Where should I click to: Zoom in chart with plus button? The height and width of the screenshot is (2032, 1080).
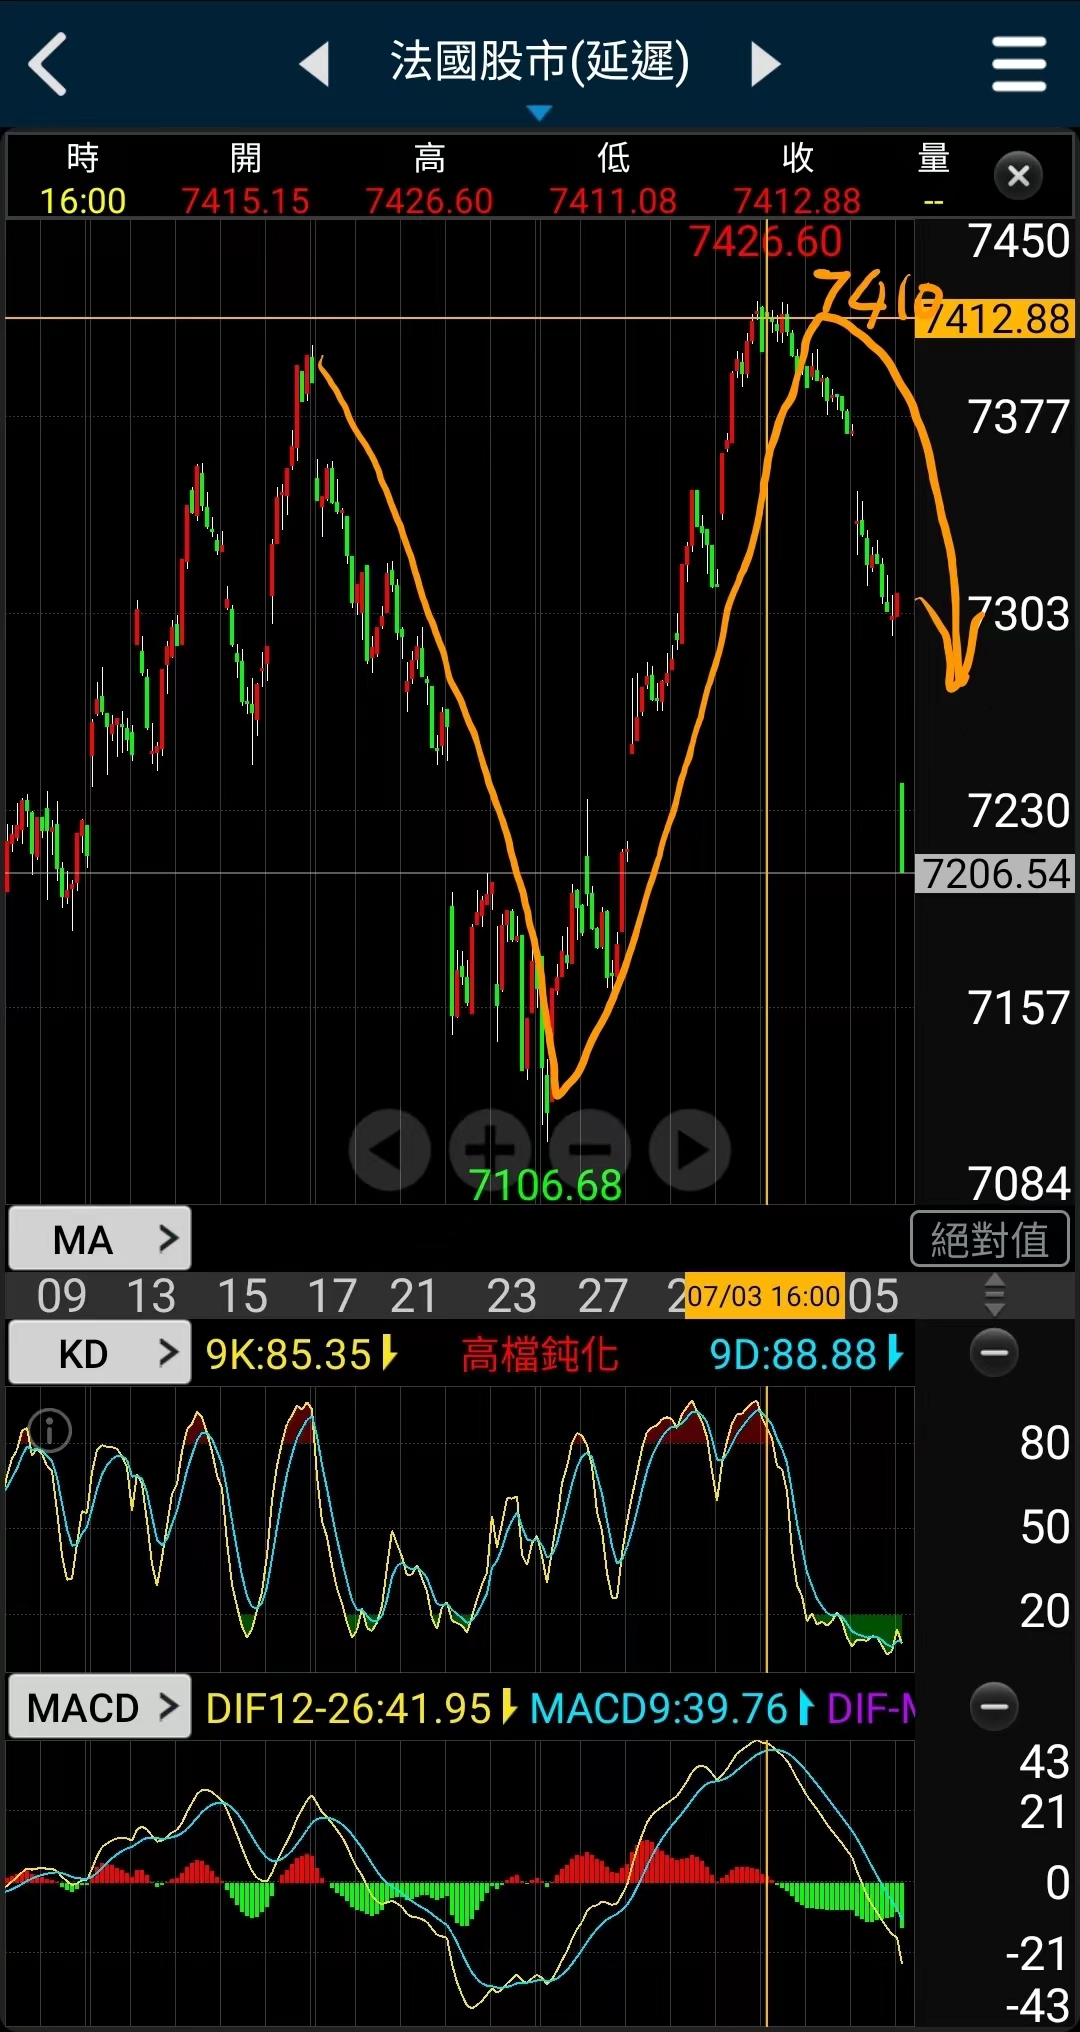pos(490,1150)
